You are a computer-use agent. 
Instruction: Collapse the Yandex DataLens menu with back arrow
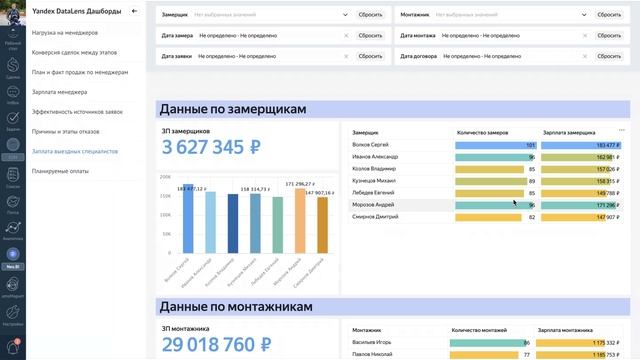point(134,11)
